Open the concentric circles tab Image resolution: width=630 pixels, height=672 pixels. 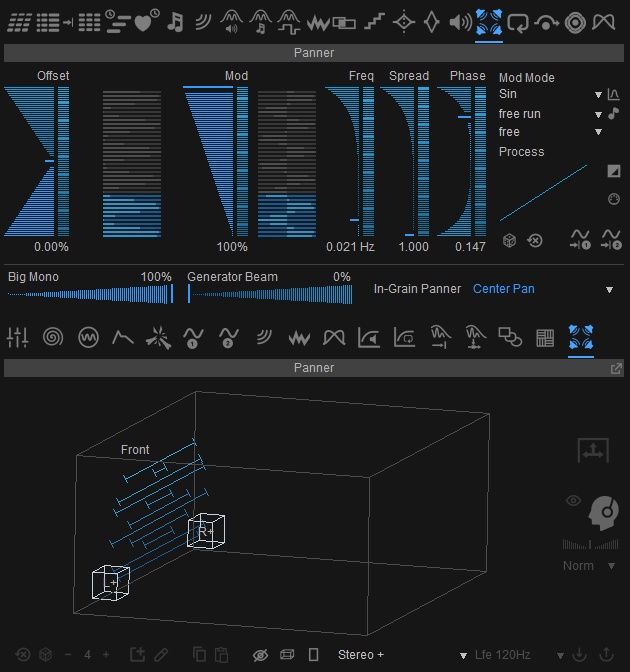575,22
